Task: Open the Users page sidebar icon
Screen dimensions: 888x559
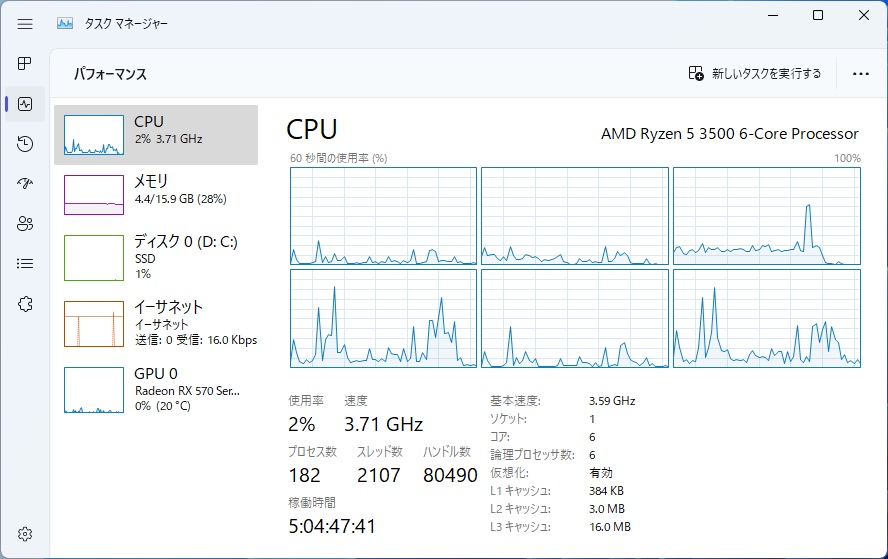Action: point(25,224)
